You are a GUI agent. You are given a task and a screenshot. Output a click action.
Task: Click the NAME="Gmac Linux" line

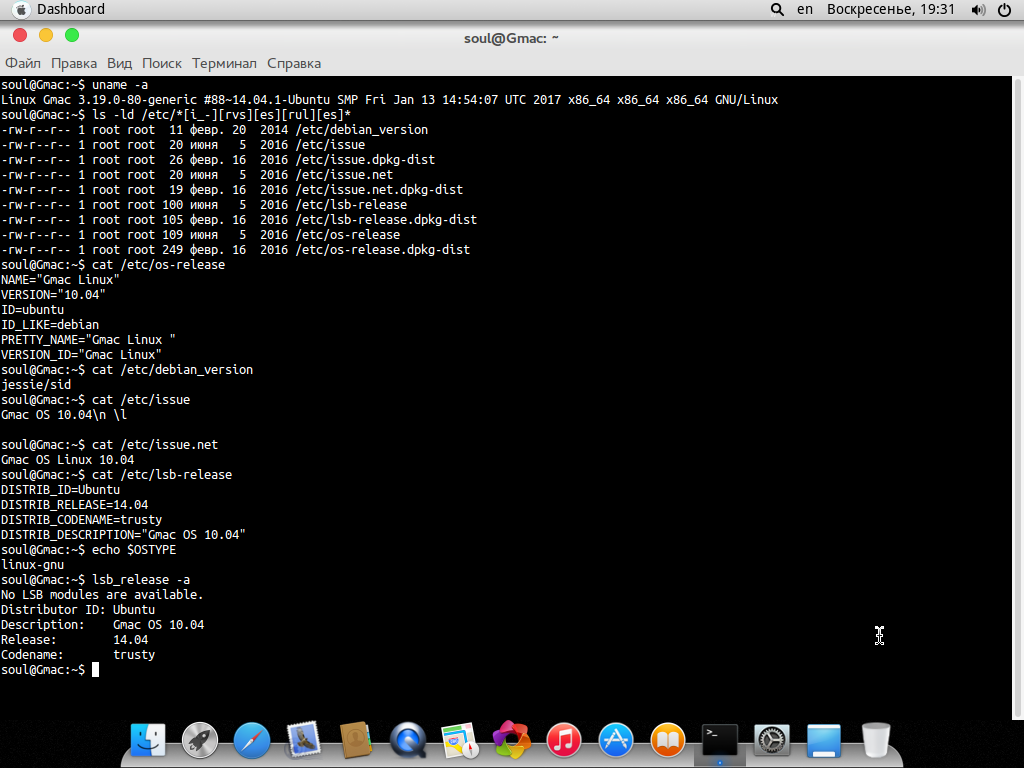pos(60,280)
